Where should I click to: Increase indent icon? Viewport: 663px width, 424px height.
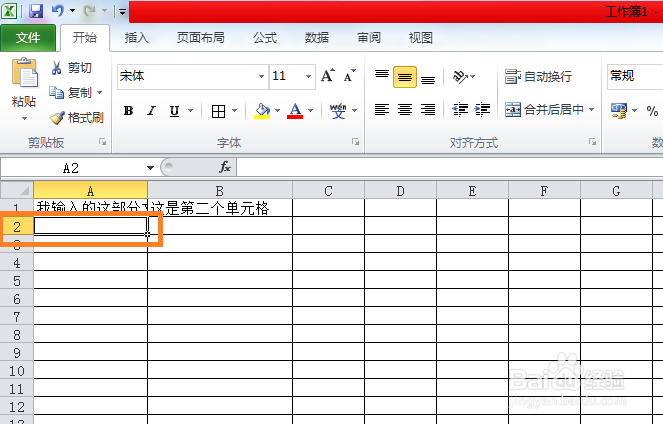482,110
